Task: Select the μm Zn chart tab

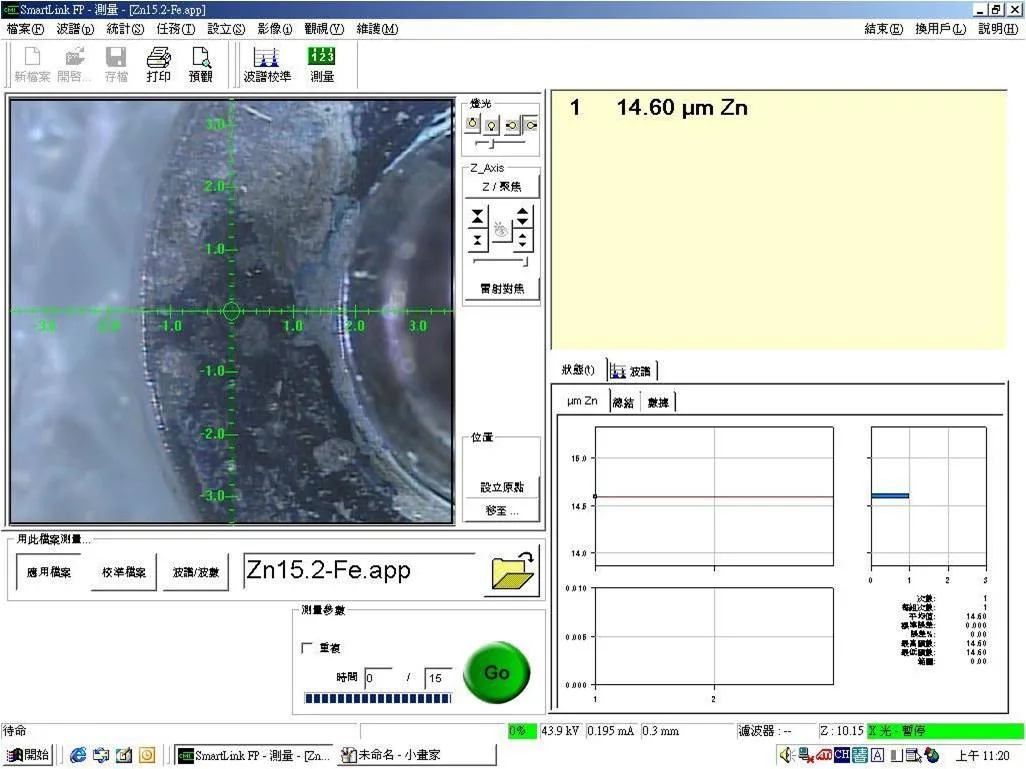Action: point(582,401)
